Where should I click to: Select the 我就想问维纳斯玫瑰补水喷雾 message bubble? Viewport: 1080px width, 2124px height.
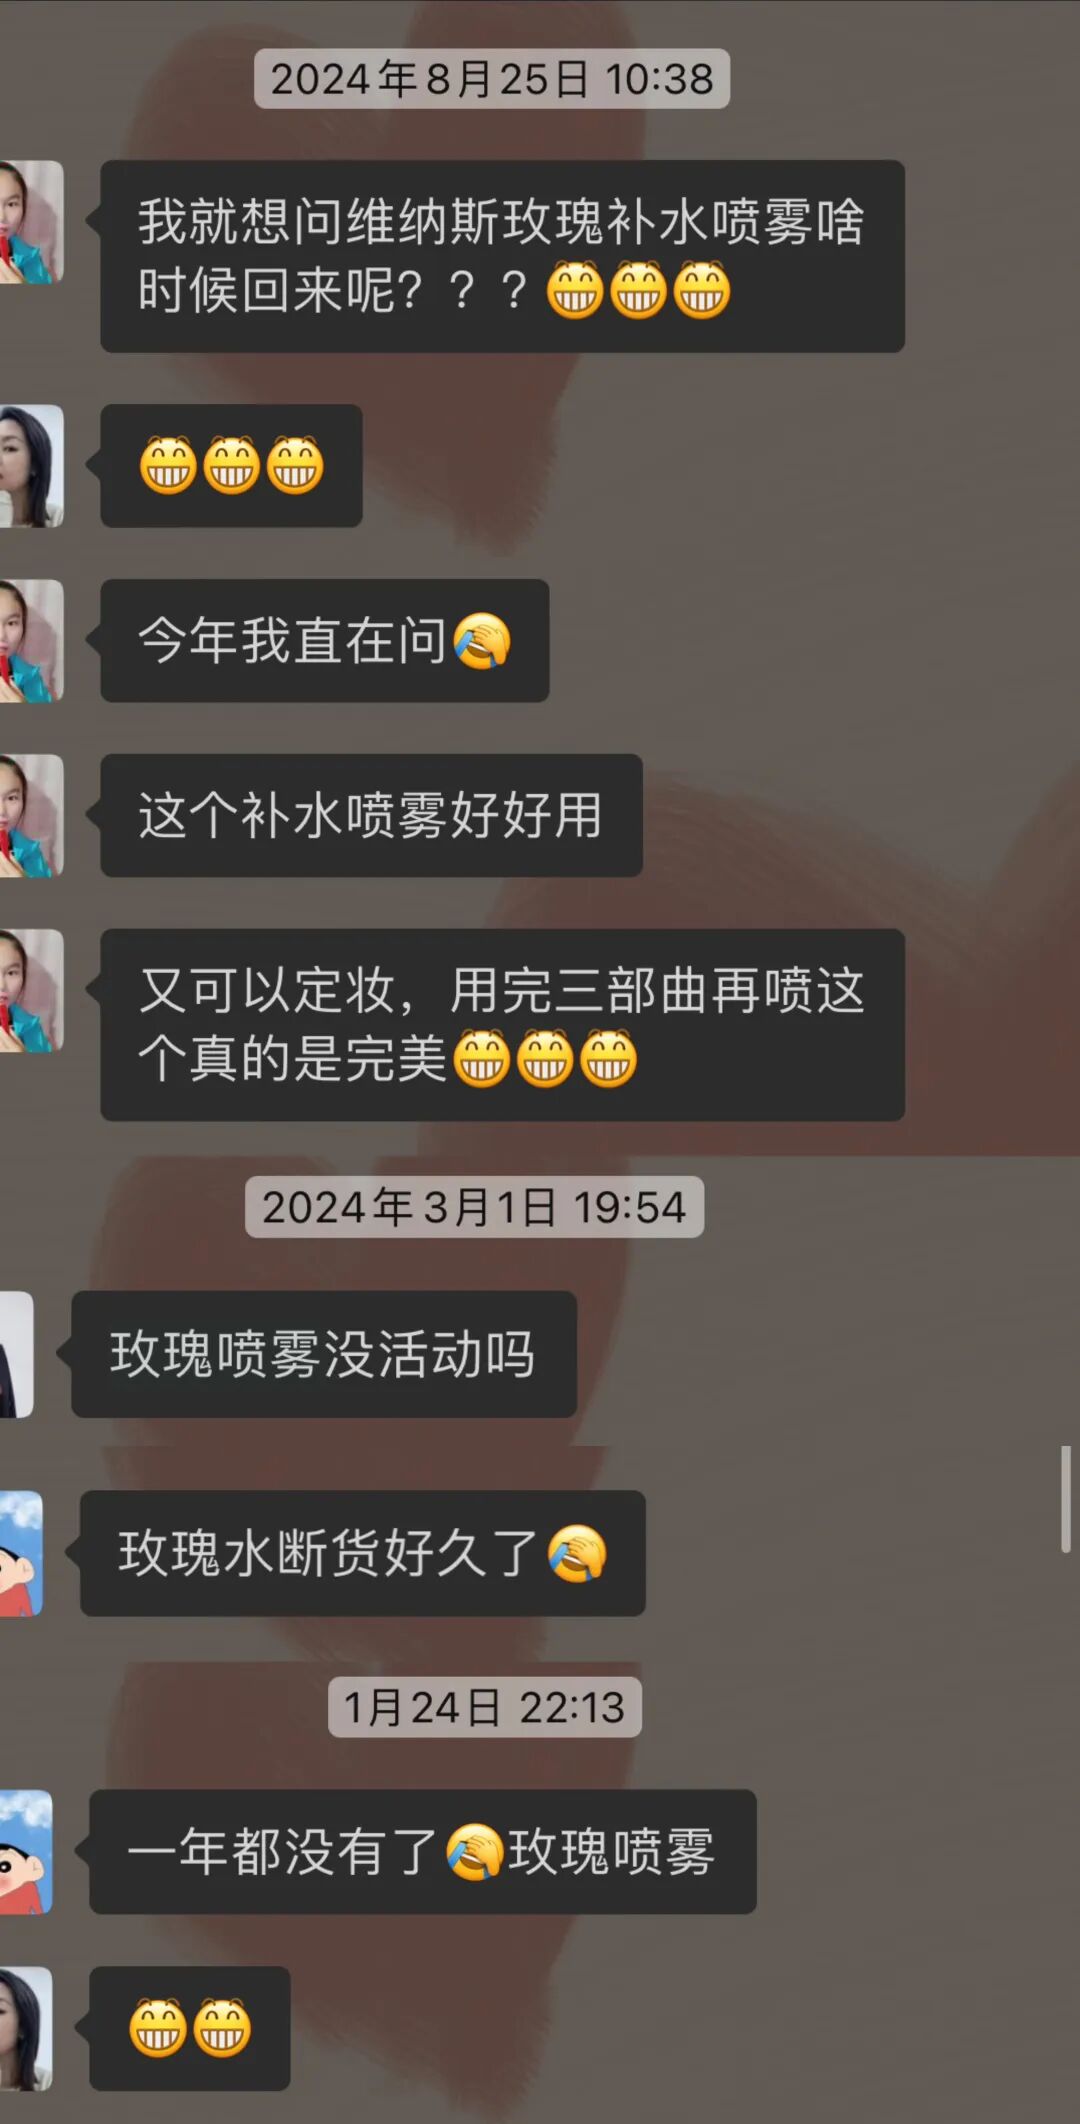(x=503, y=256)
